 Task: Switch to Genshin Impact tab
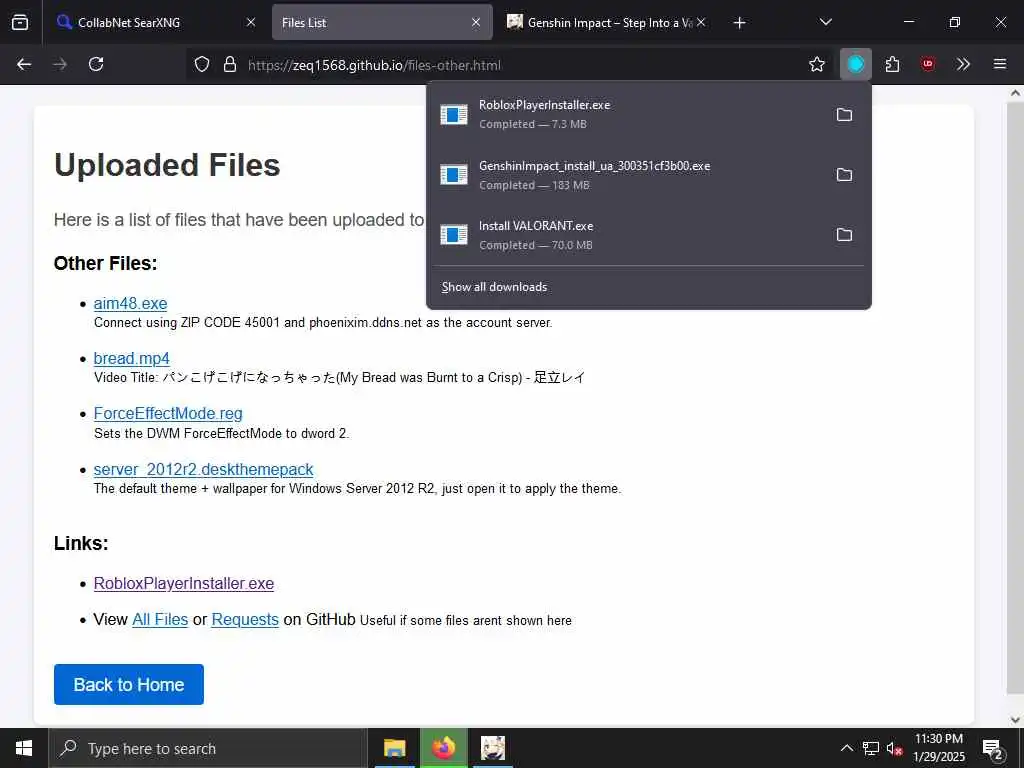(607, 22)
